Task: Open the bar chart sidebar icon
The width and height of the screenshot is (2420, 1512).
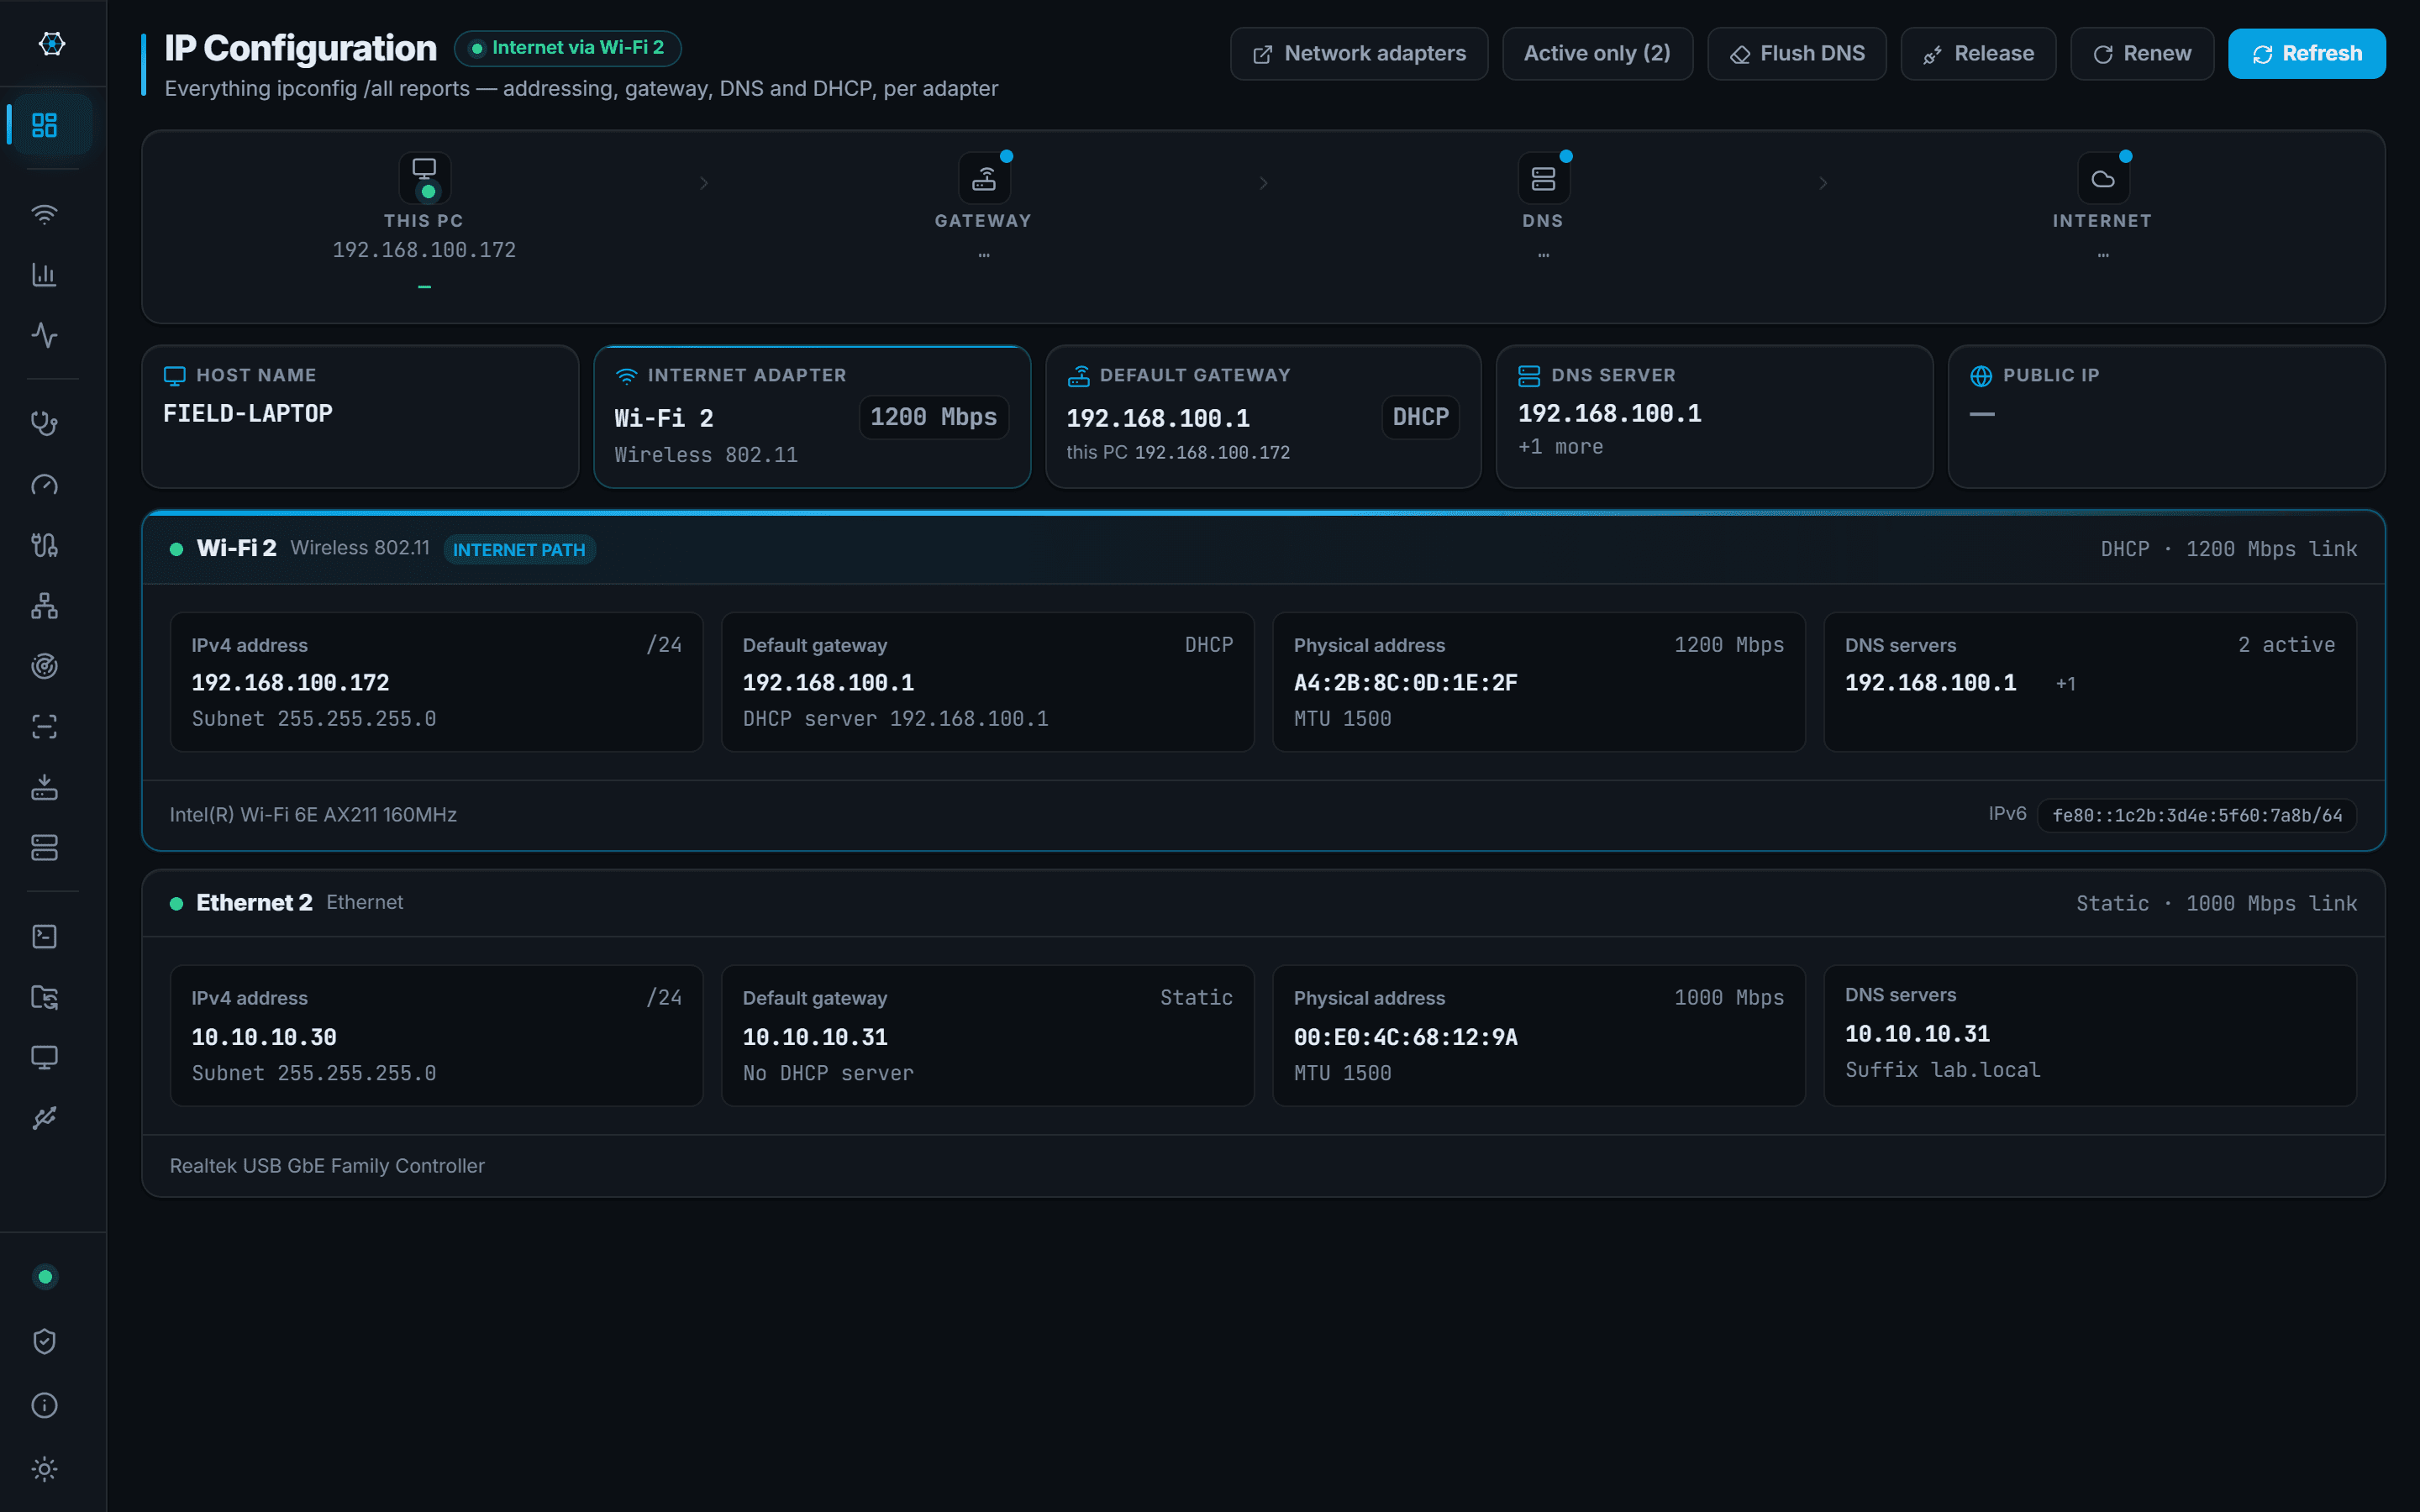Action: pos(45,274)
